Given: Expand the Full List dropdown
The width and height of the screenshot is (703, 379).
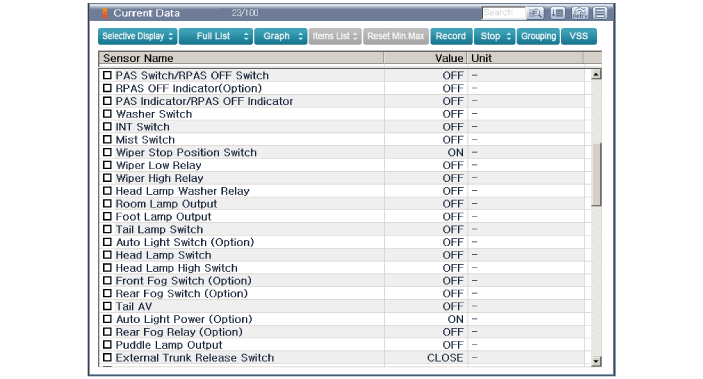Looking at the screenshot, I should tap(216, 36).
